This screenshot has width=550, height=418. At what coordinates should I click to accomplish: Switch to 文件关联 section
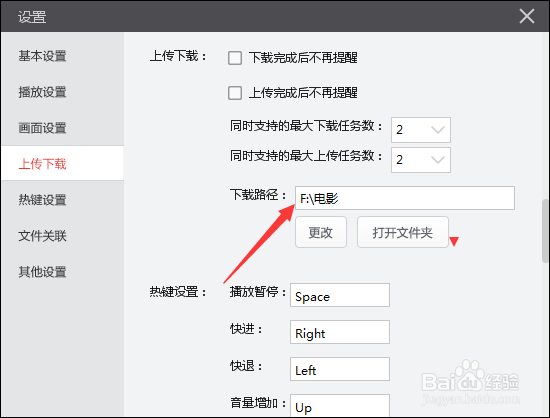tap(42, 236)
